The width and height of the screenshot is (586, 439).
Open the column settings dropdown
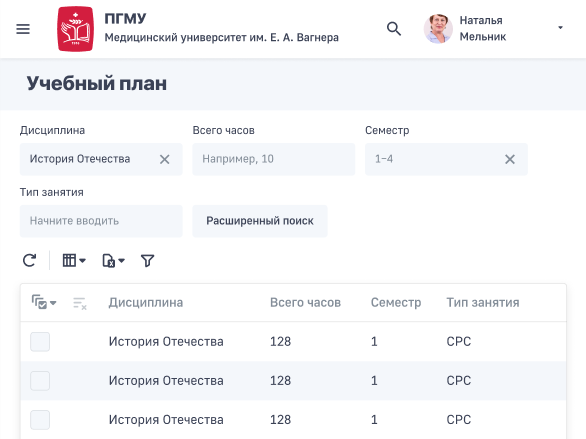point(74,260)
